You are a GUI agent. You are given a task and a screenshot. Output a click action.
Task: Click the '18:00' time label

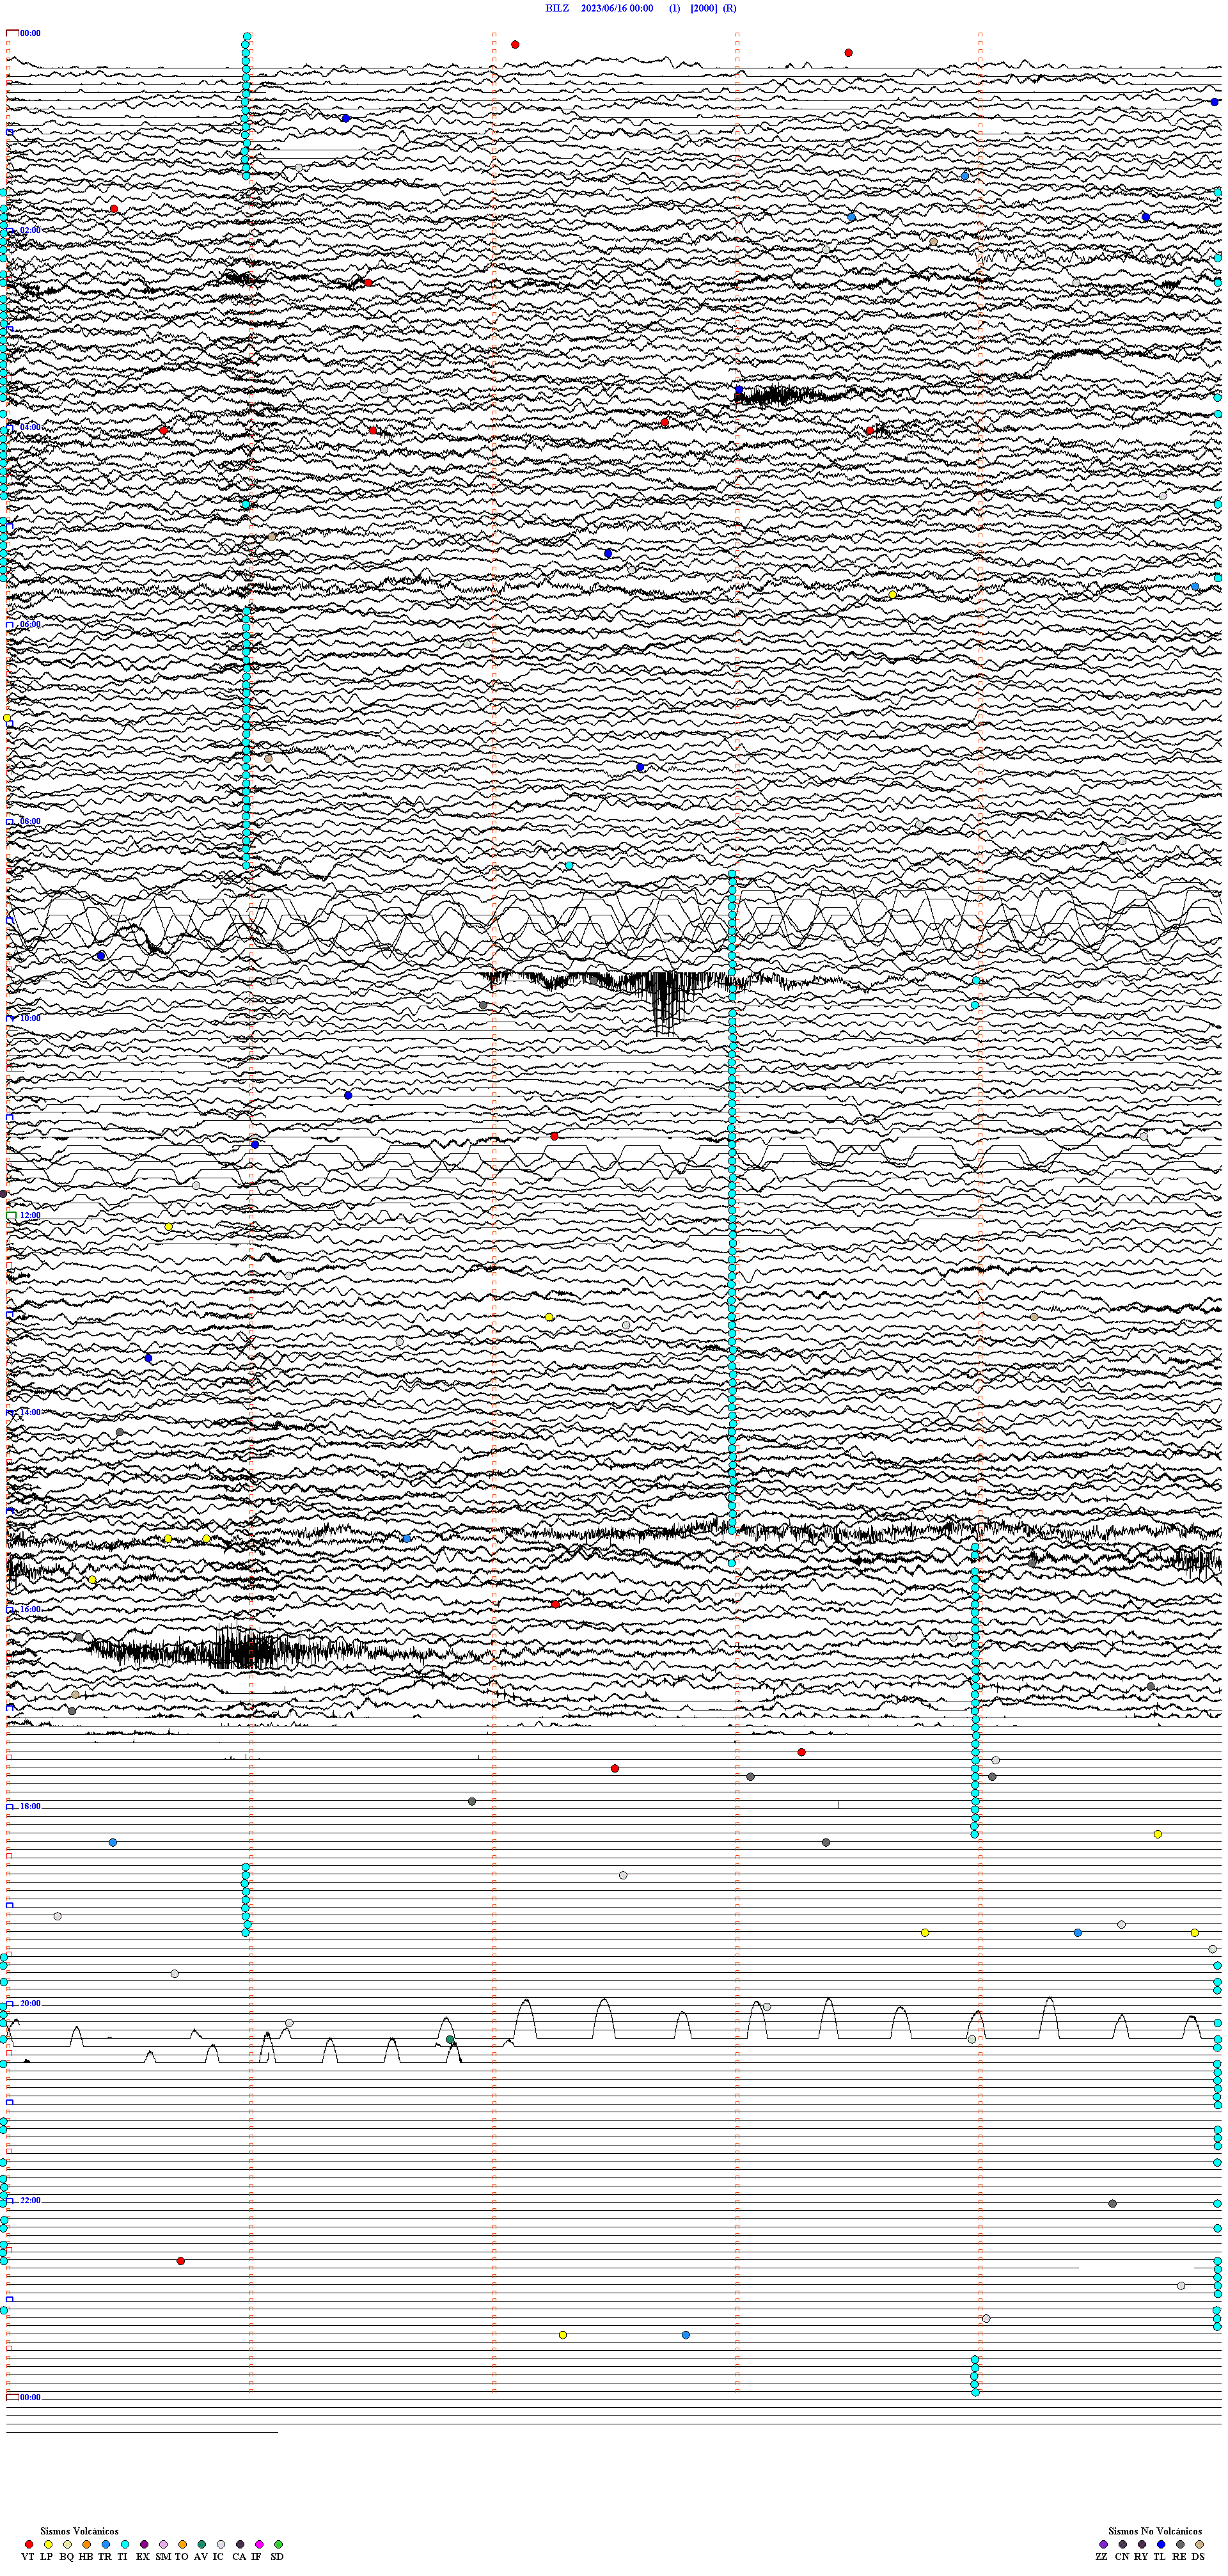(30, 1806)
